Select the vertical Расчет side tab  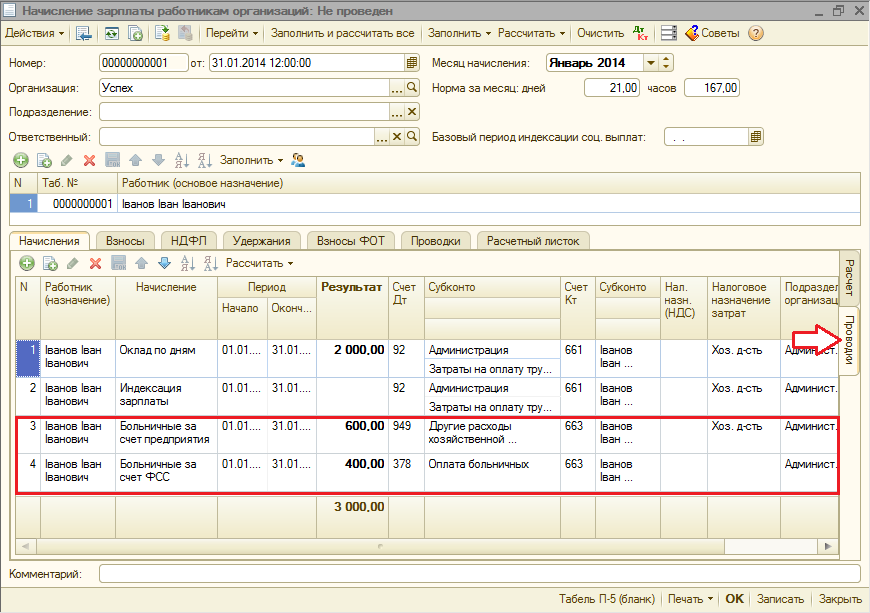849,277
